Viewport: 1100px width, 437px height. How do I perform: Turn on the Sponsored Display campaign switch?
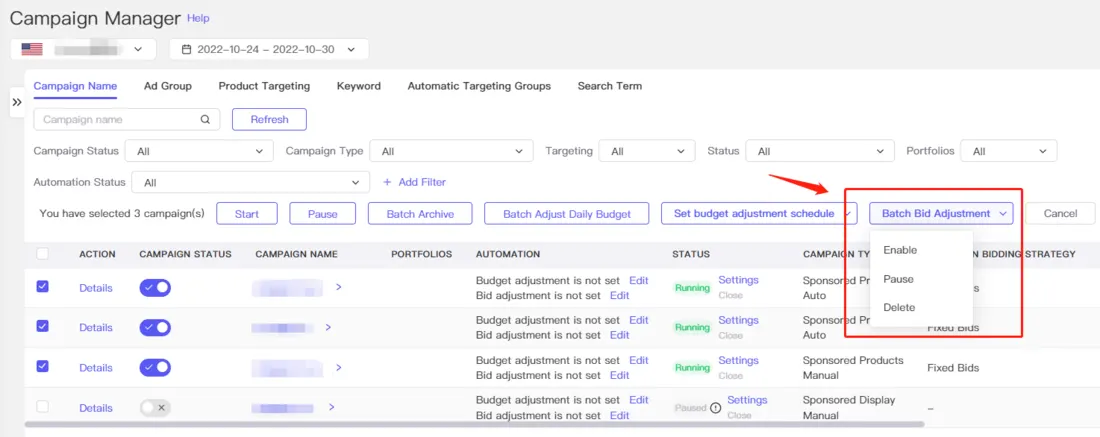155,408
